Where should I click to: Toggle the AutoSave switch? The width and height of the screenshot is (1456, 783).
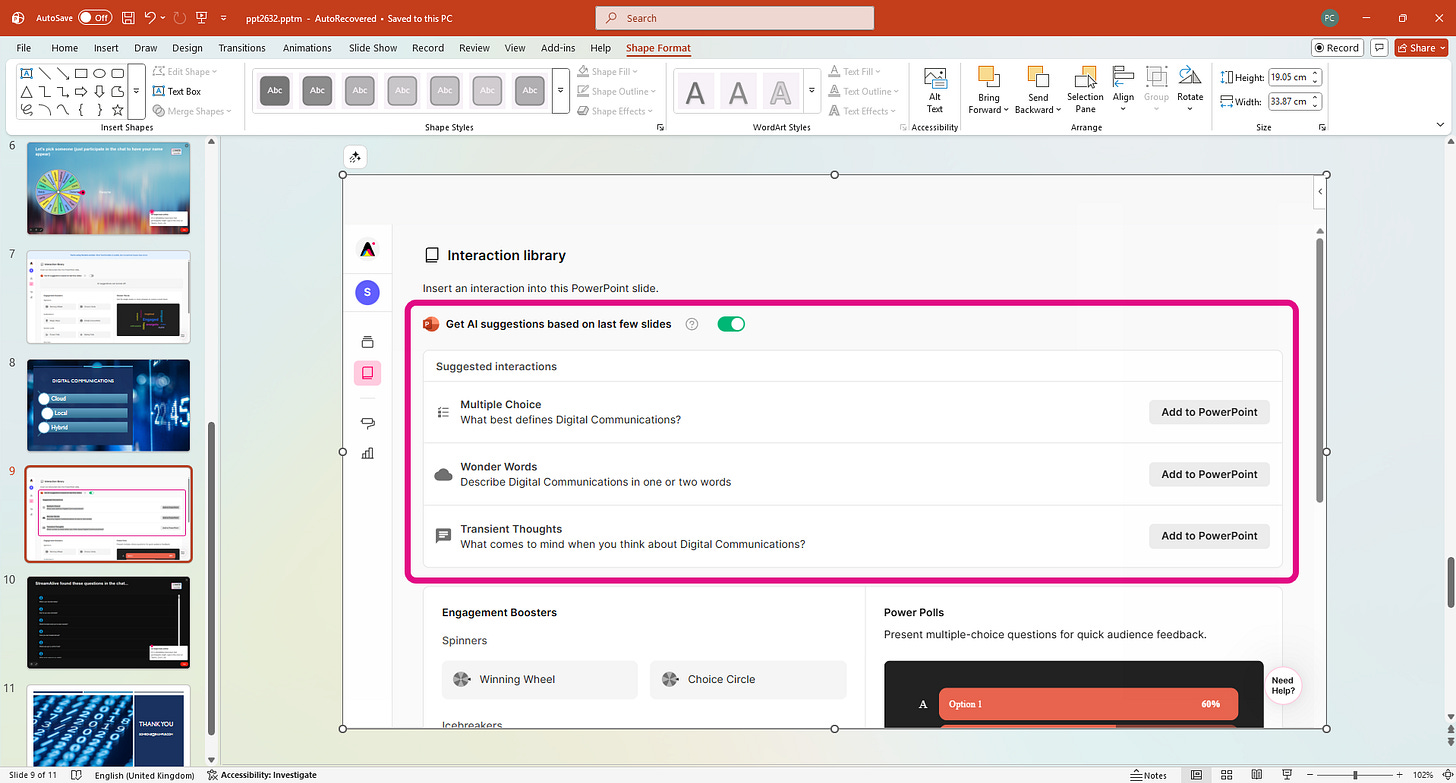(x=95, y=18)
